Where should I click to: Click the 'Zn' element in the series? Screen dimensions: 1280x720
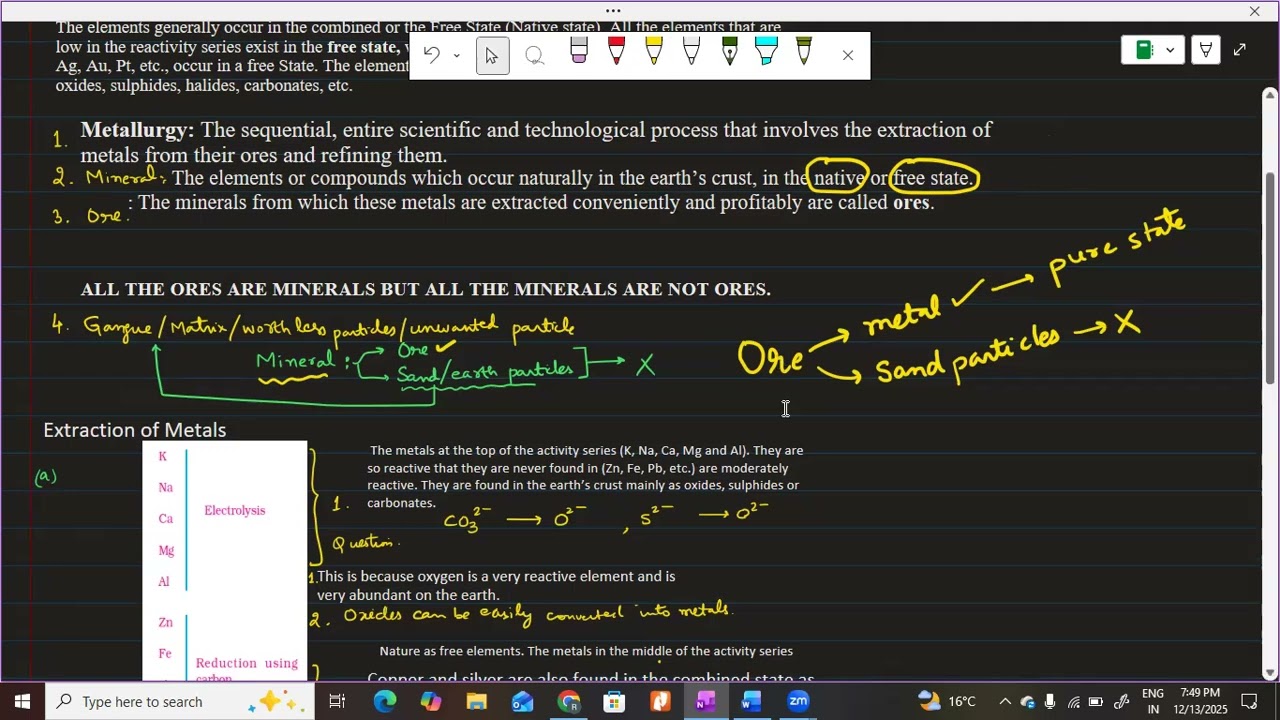165,622
